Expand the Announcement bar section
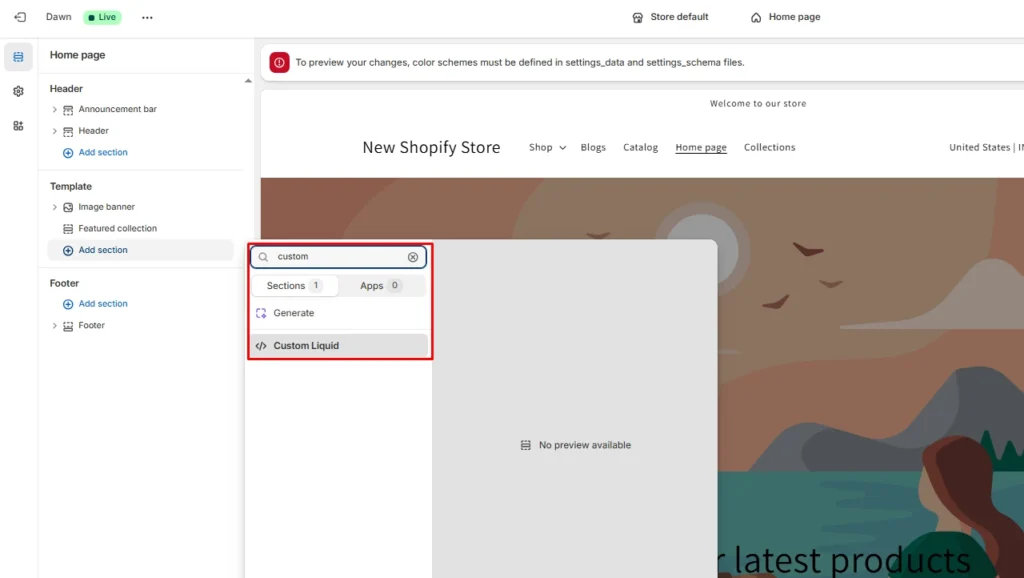 pos(56,109)
